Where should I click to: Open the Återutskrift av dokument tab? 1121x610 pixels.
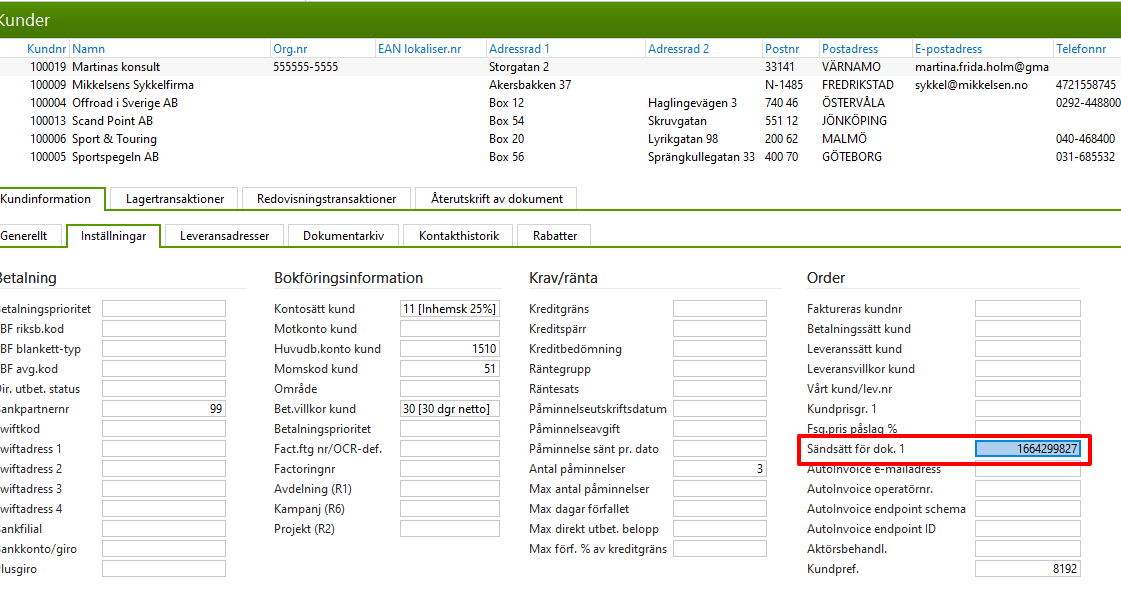coord(496,199)
